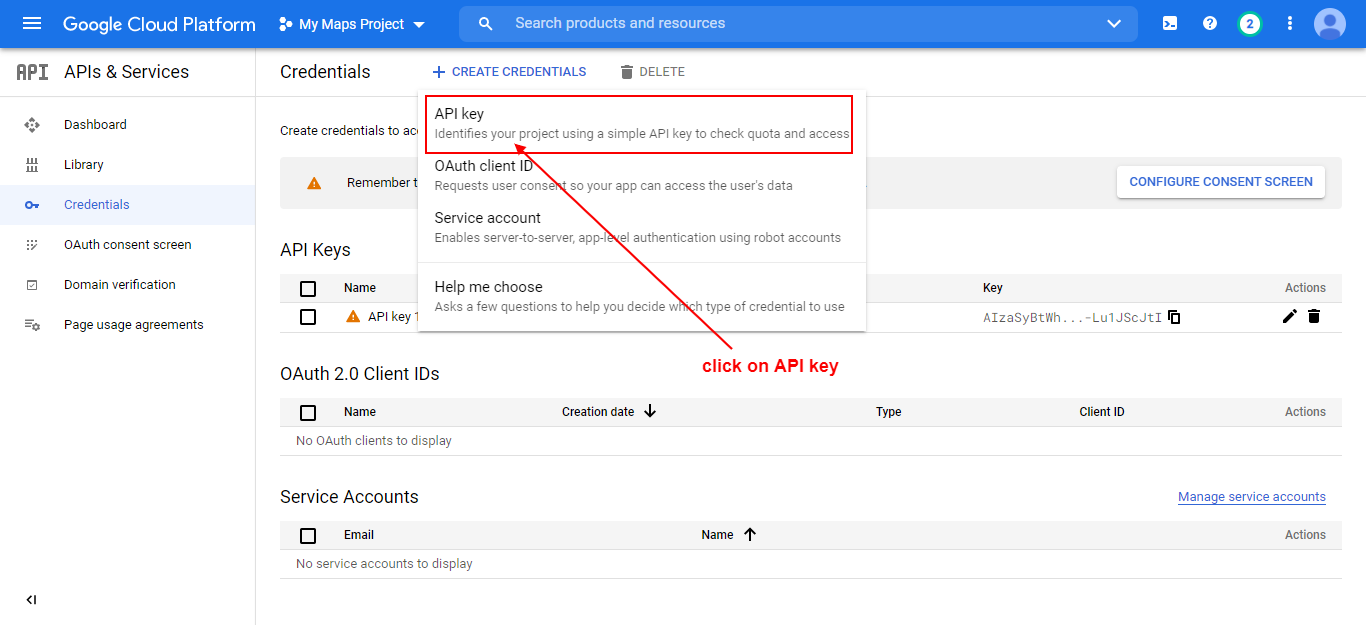1366x625 pixels.
Task: Open Dashboard in sidebar
Action: 95,125
